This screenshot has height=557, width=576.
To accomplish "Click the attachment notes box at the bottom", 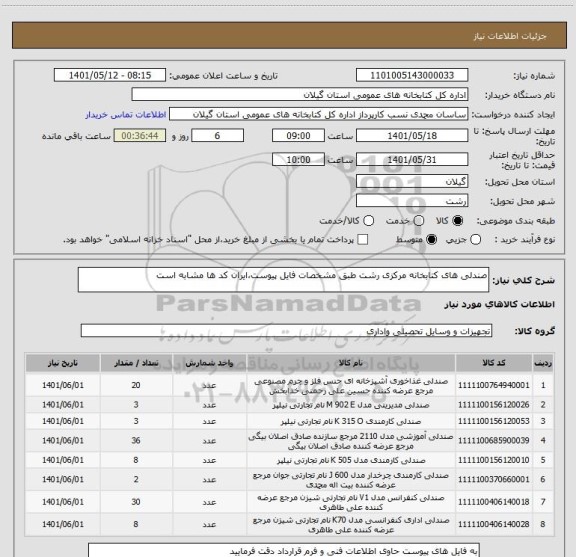I will coord(284,550).
